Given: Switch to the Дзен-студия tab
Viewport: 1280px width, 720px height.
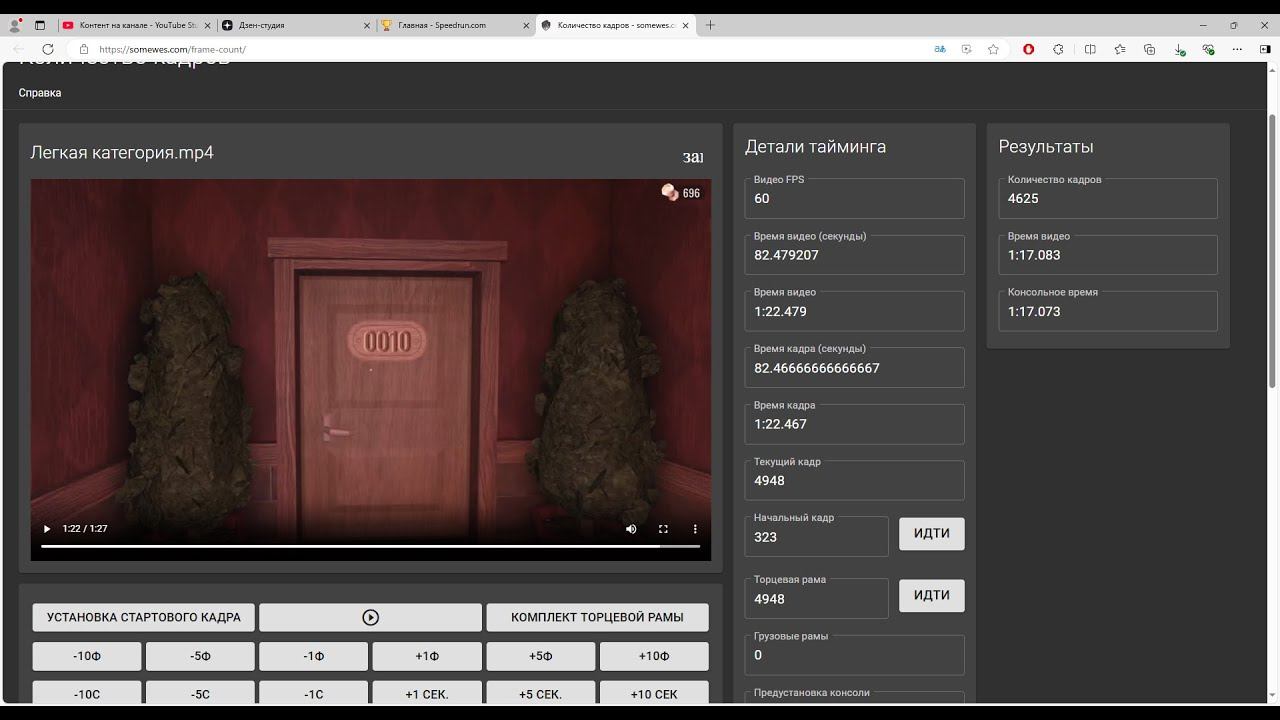Looking at the screenshot, I should click(x=295, y=25).
